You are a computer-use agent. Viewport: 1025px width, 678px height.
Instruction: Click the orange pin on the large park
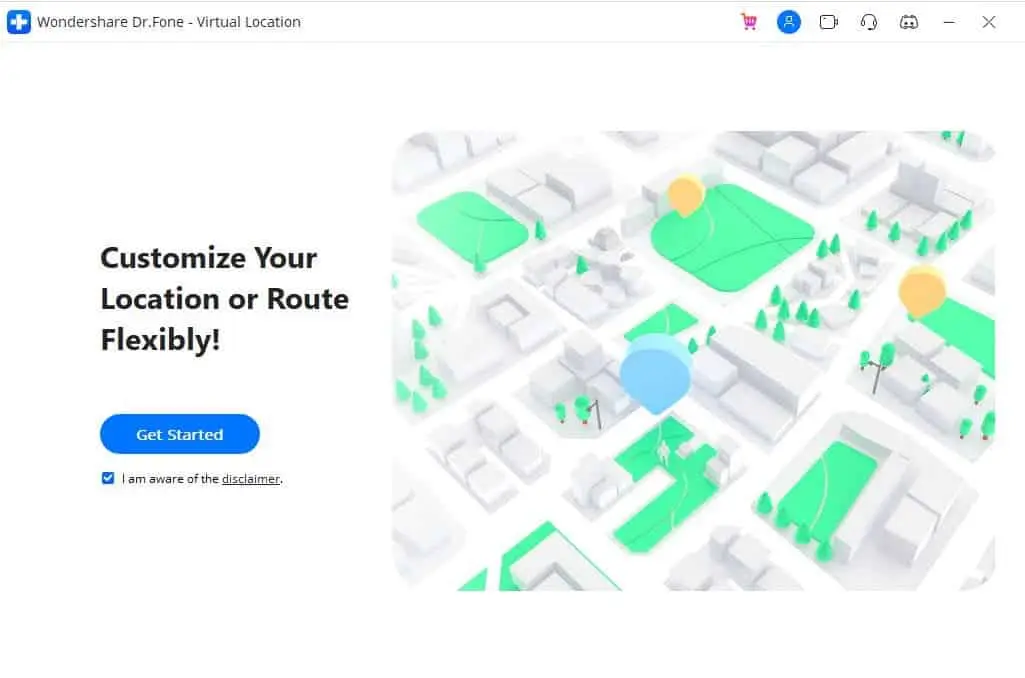(685, 195)
